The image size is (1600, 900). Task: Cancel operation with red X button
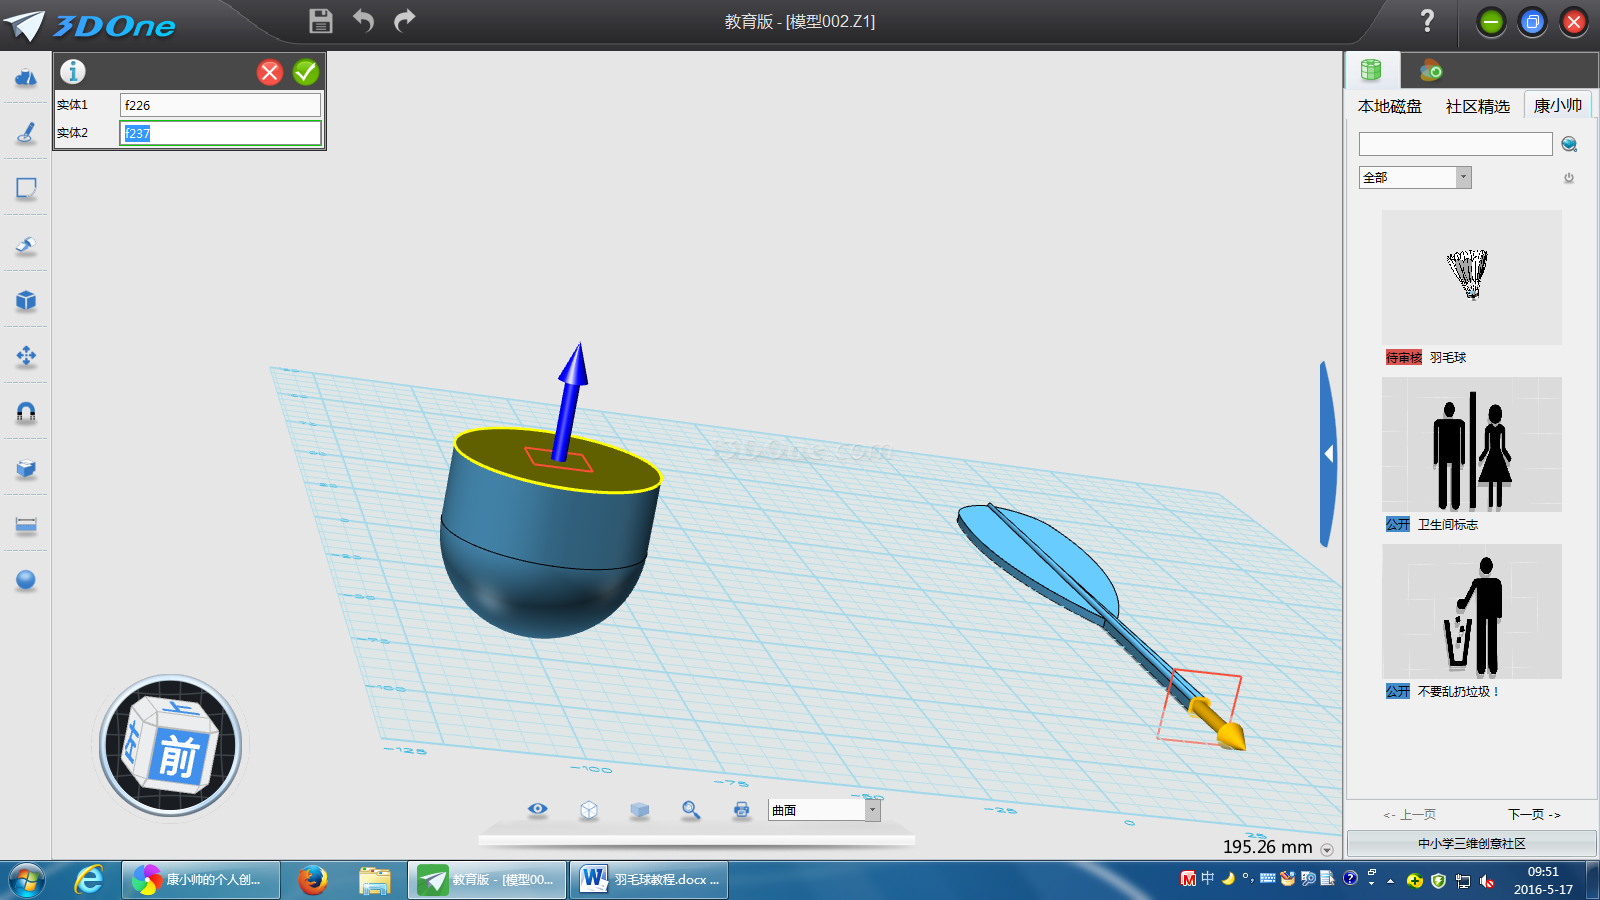point(270,72)
